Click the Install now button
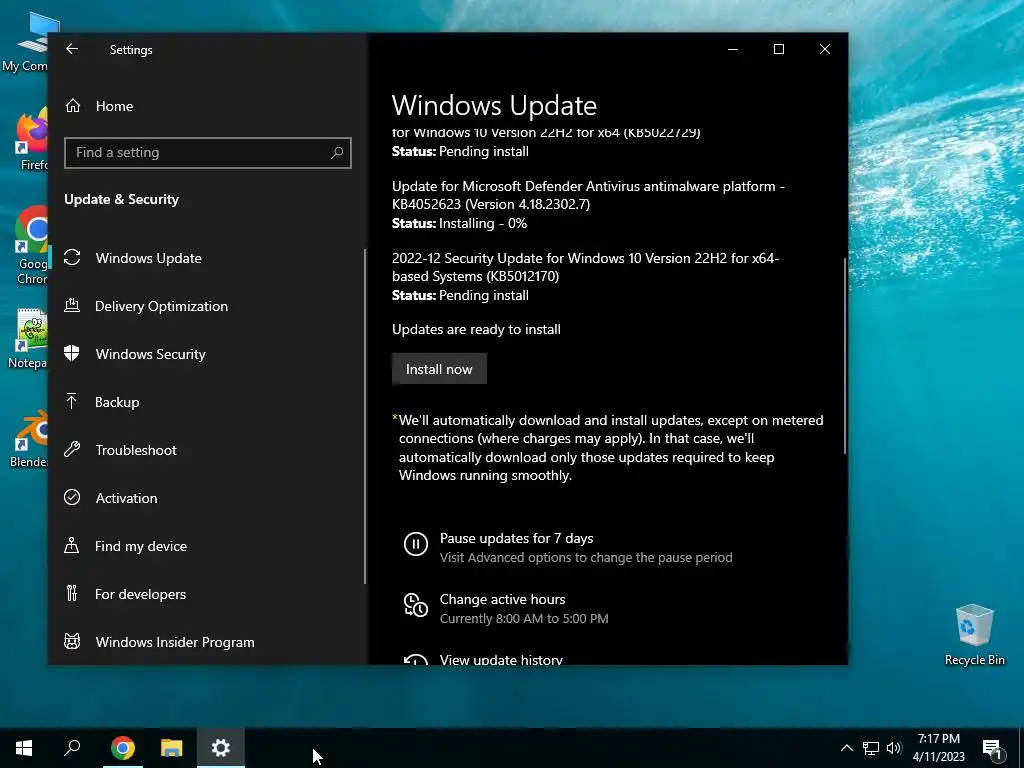The width and height of the screenshot is (1024, 768). 439,369
